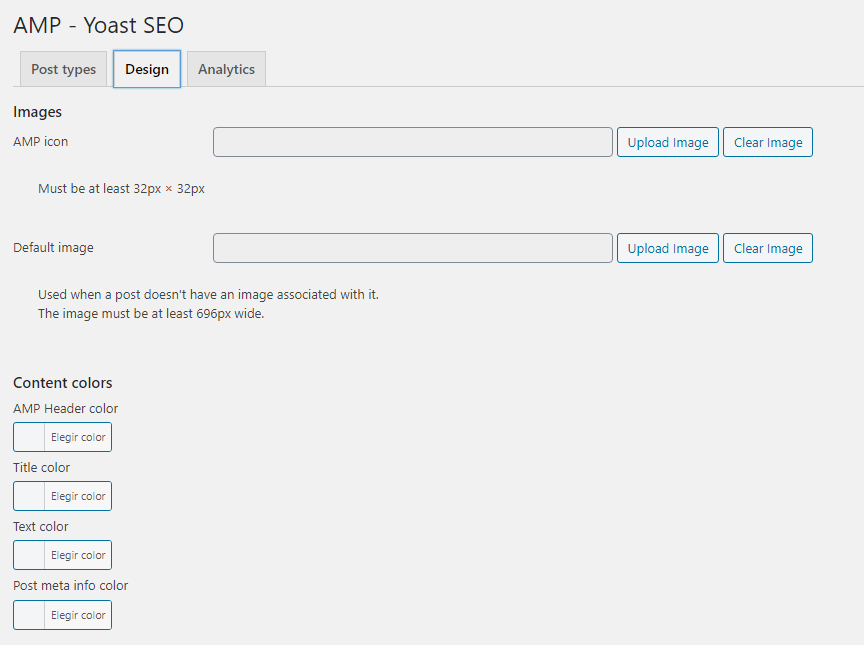Click the 'Used when a post doesn't have an image' note

[x=208, y=295]
